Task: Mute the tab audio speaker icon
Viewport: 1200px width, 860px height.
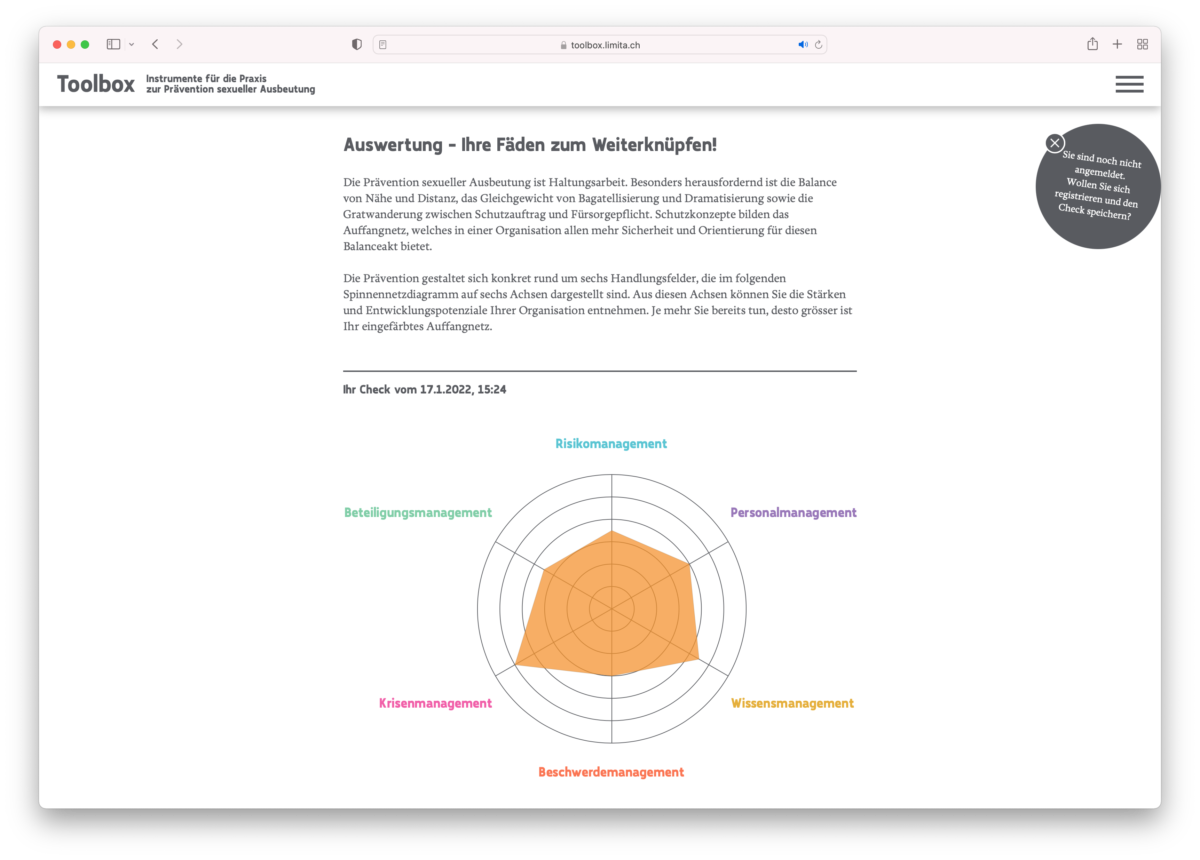Action: click(x=802, y=45)
